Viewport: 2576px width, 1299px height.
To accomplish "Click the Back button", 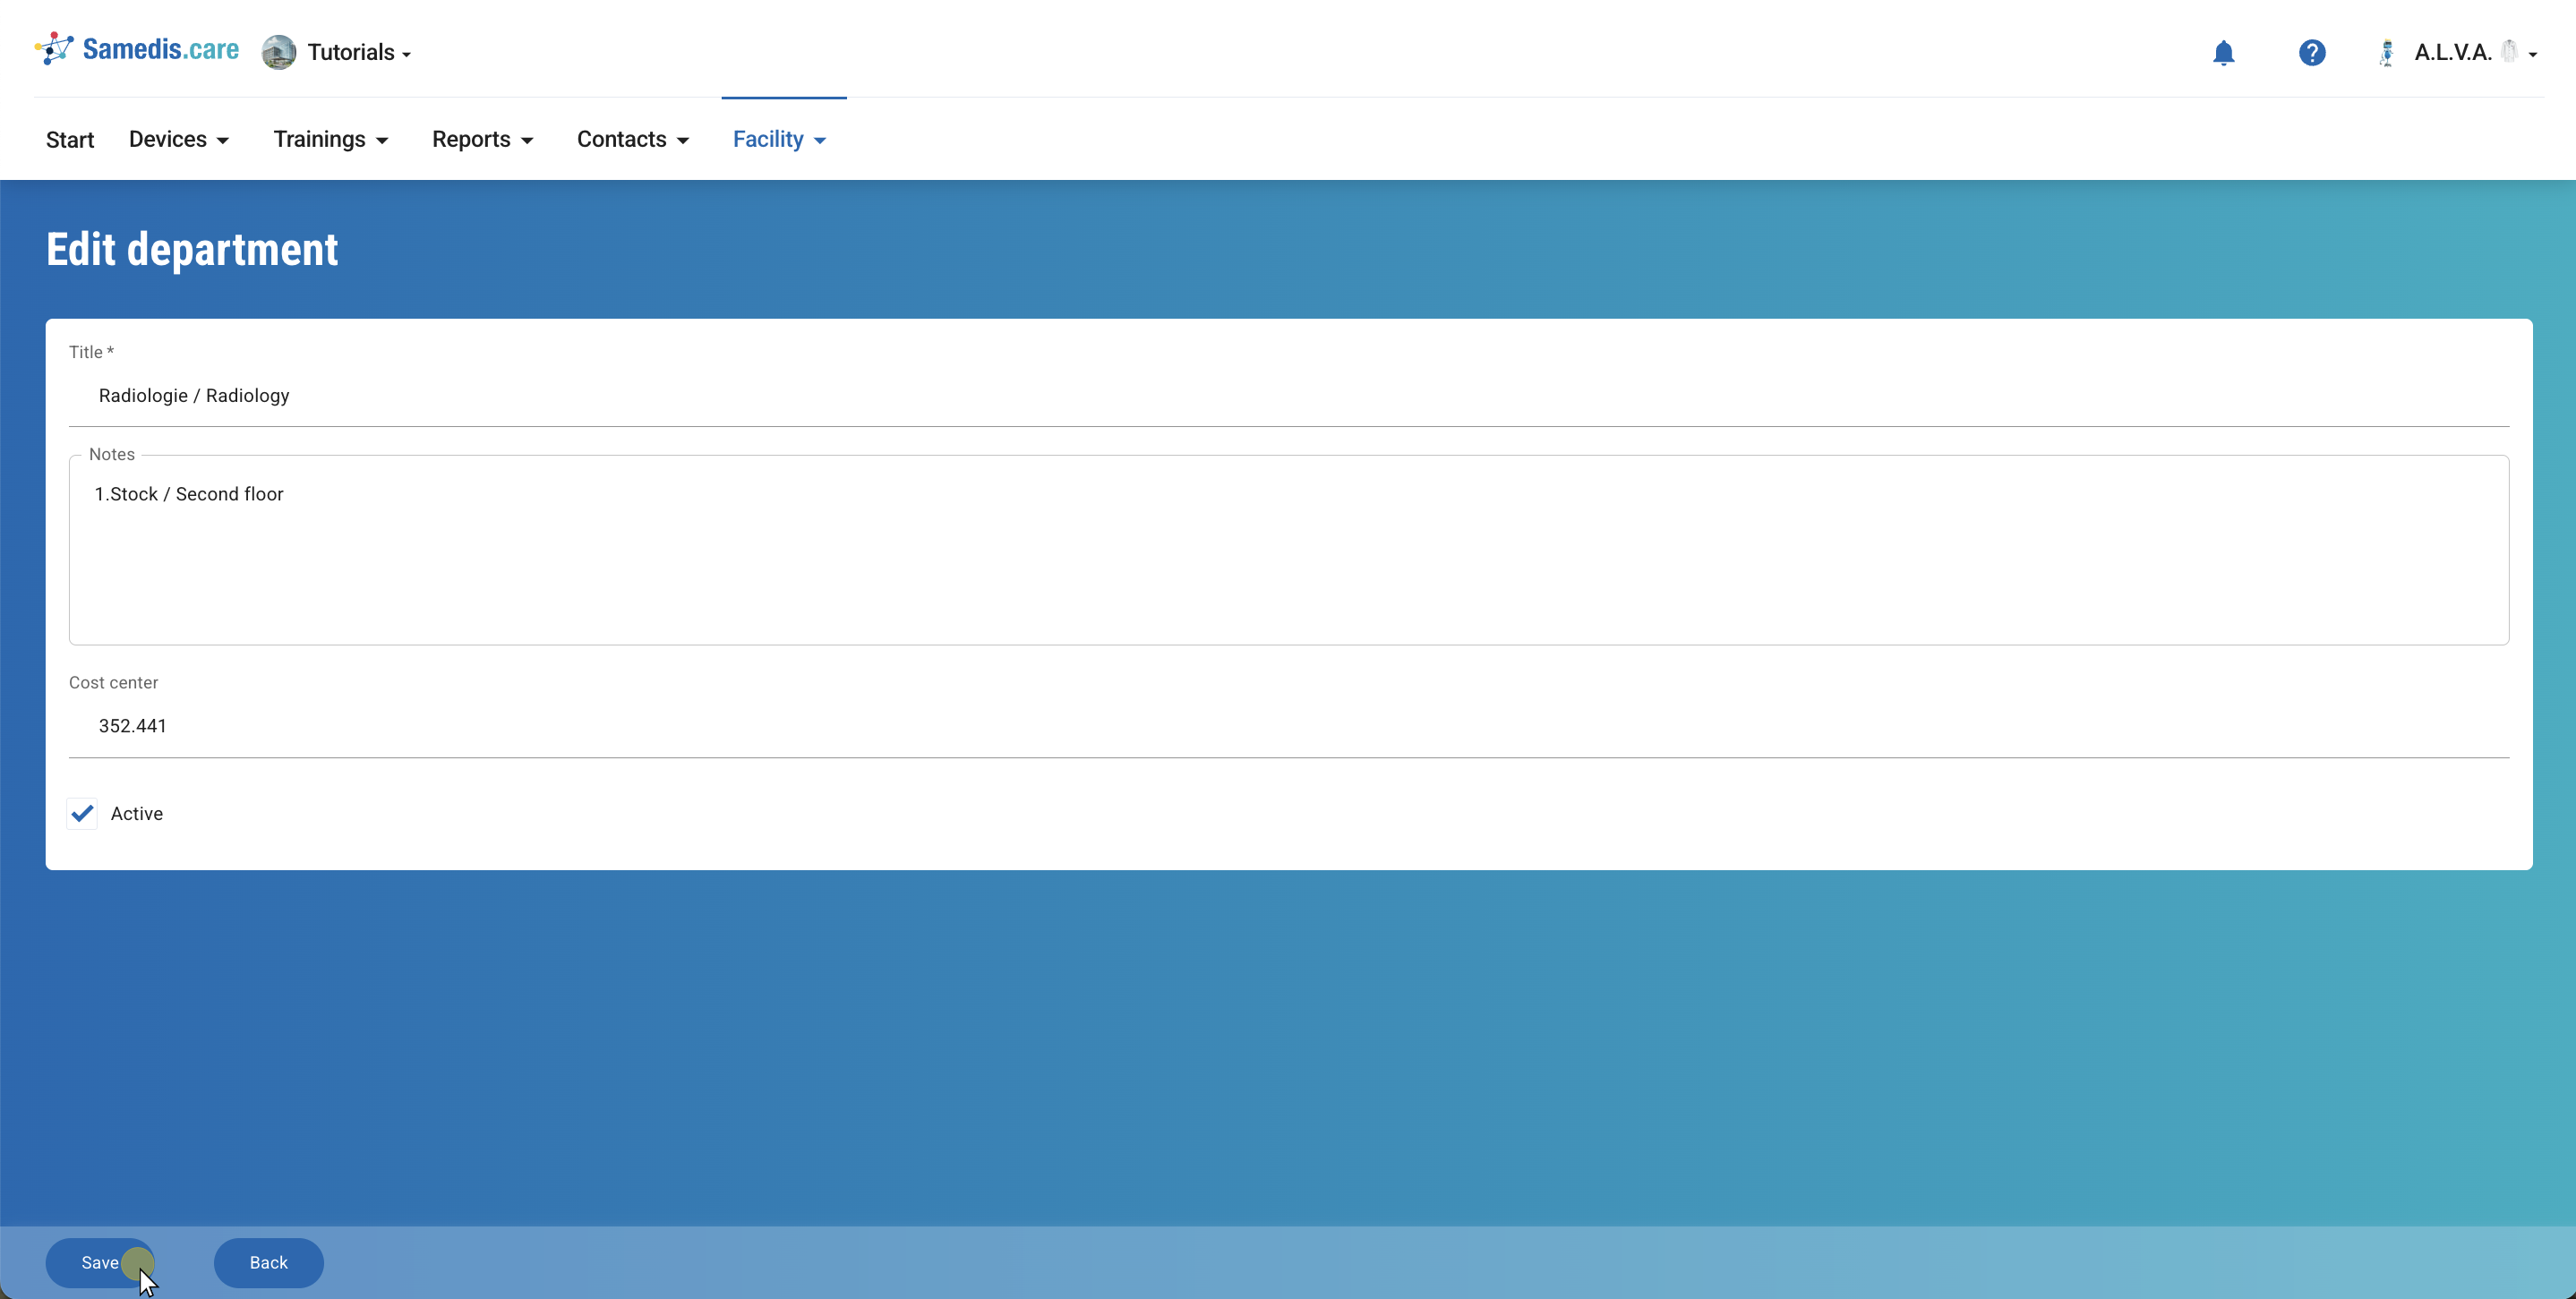I will coord(268,1262).
